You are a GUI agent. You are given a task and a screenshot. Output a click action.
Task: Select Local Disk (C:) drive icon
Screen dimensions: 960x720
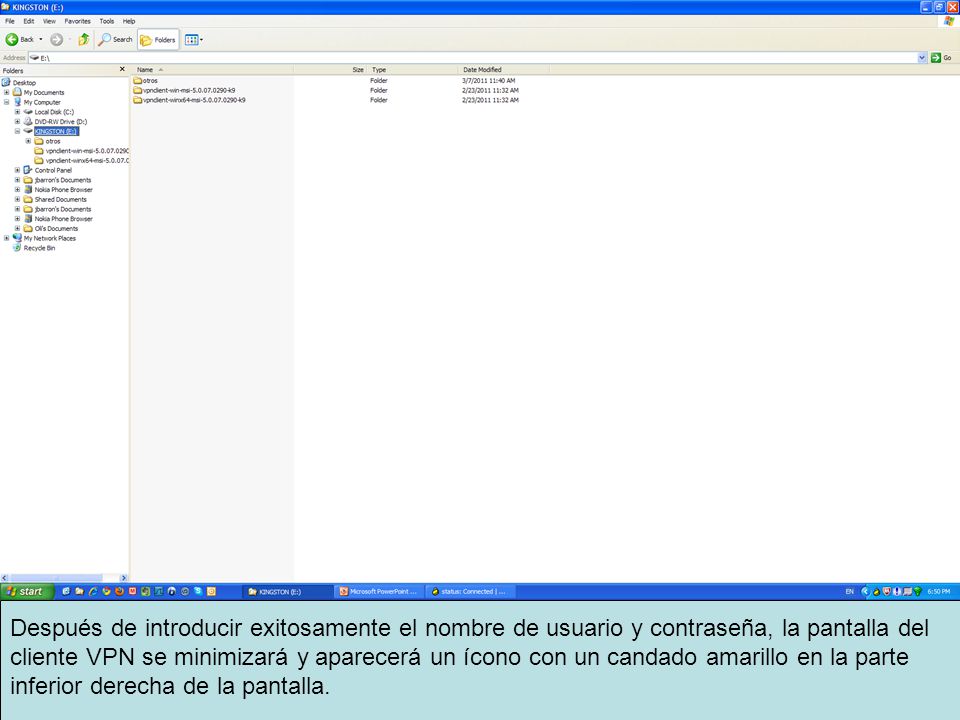[28, 112]
